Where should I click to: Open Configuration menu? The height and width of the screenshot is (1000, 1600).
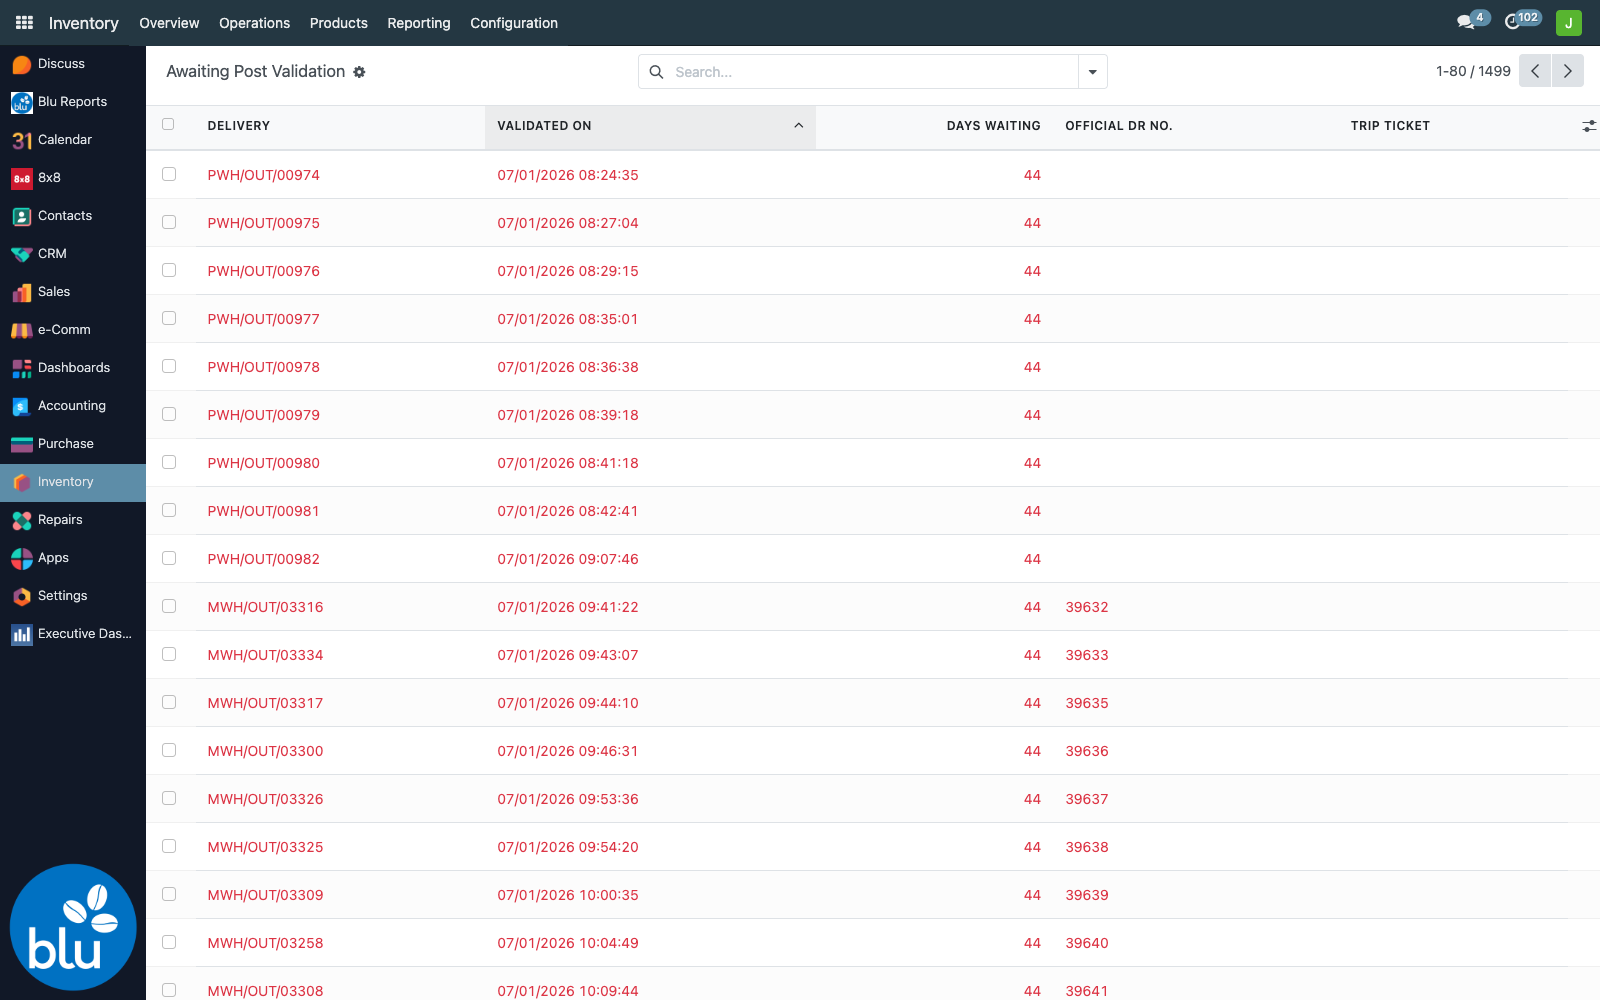click(x=514, y=23)
